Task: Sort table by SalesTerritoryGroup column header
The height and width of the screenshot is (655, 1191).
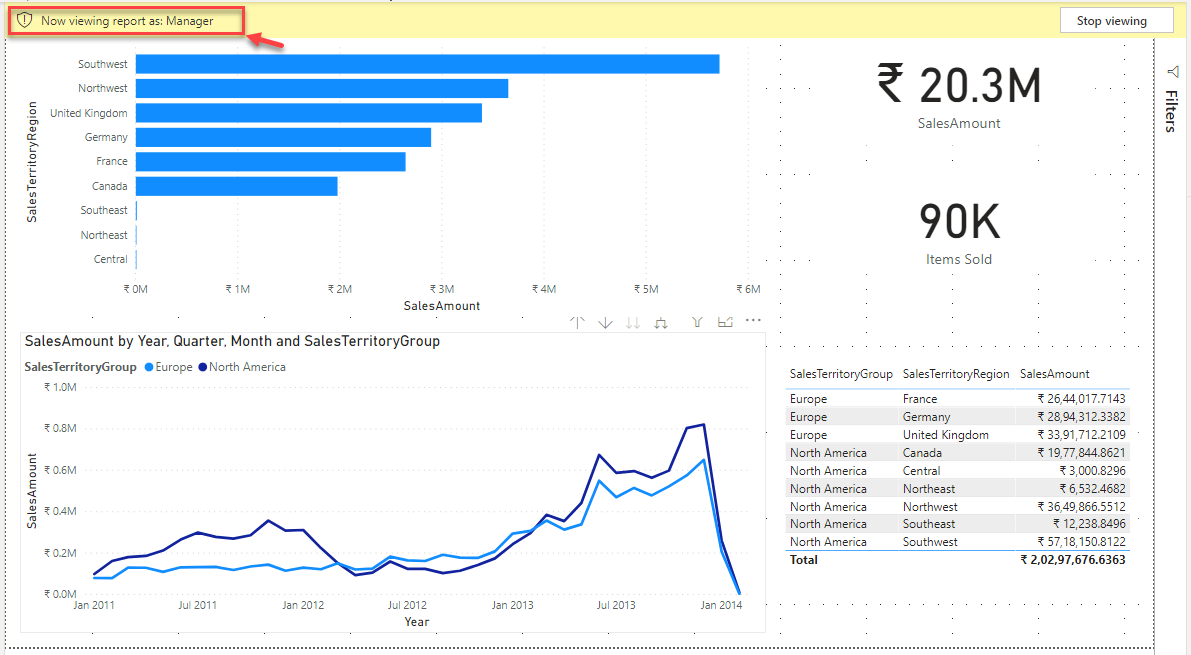Action: tap(840, 374)
